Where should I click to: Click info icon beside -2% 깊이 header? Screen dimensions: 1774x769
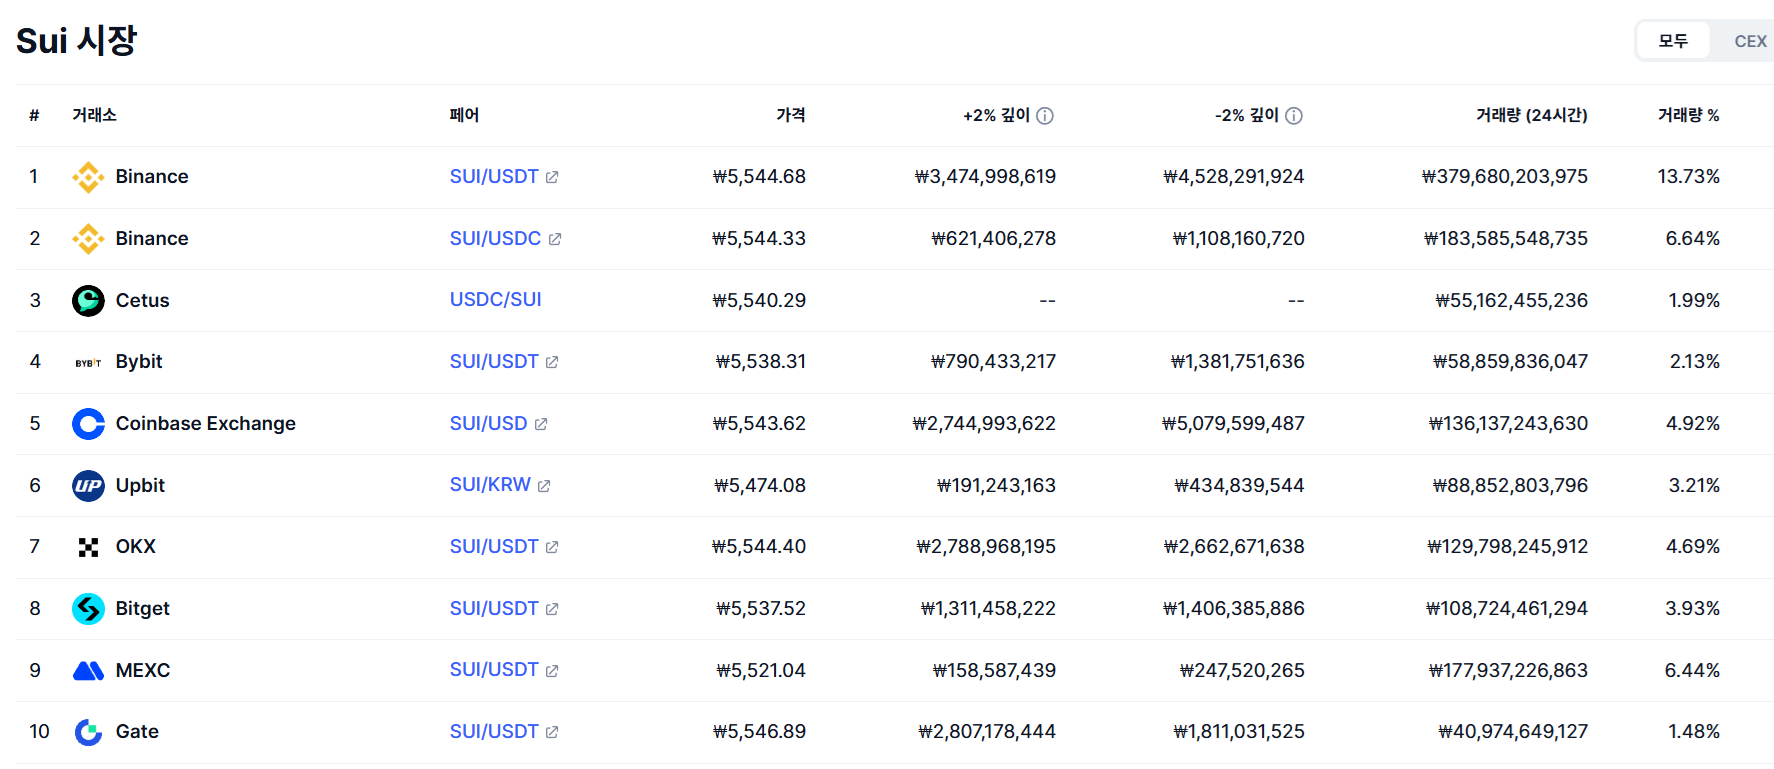[1294, 116]
